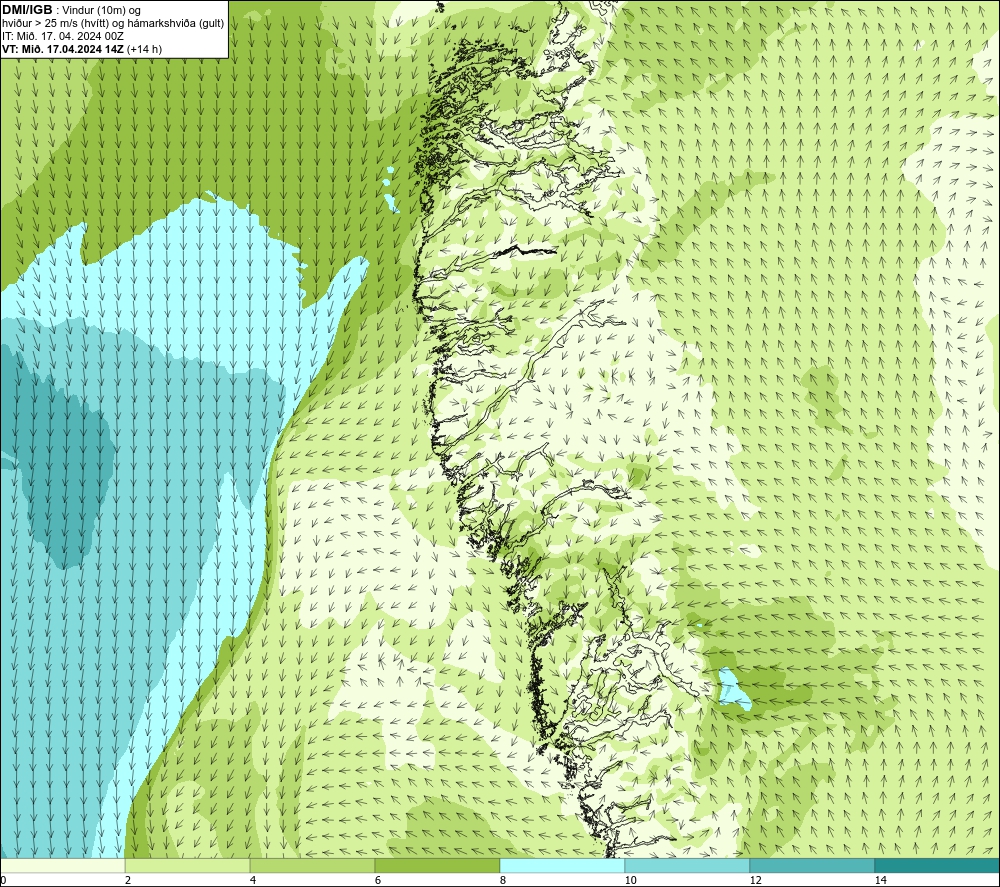Click the 4–6 m/s green legend swatch

(x=312, y=866)
